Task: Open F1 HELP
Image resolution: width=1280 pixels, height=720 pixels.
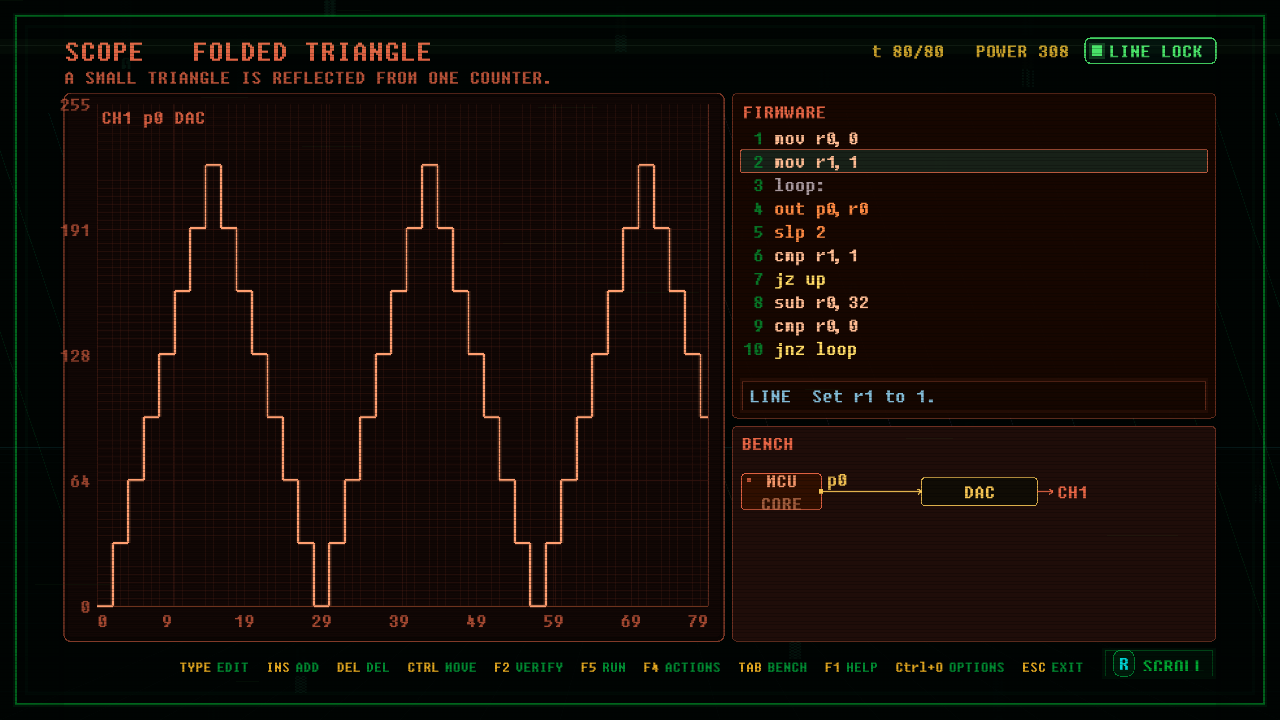Action: point(851,667)
